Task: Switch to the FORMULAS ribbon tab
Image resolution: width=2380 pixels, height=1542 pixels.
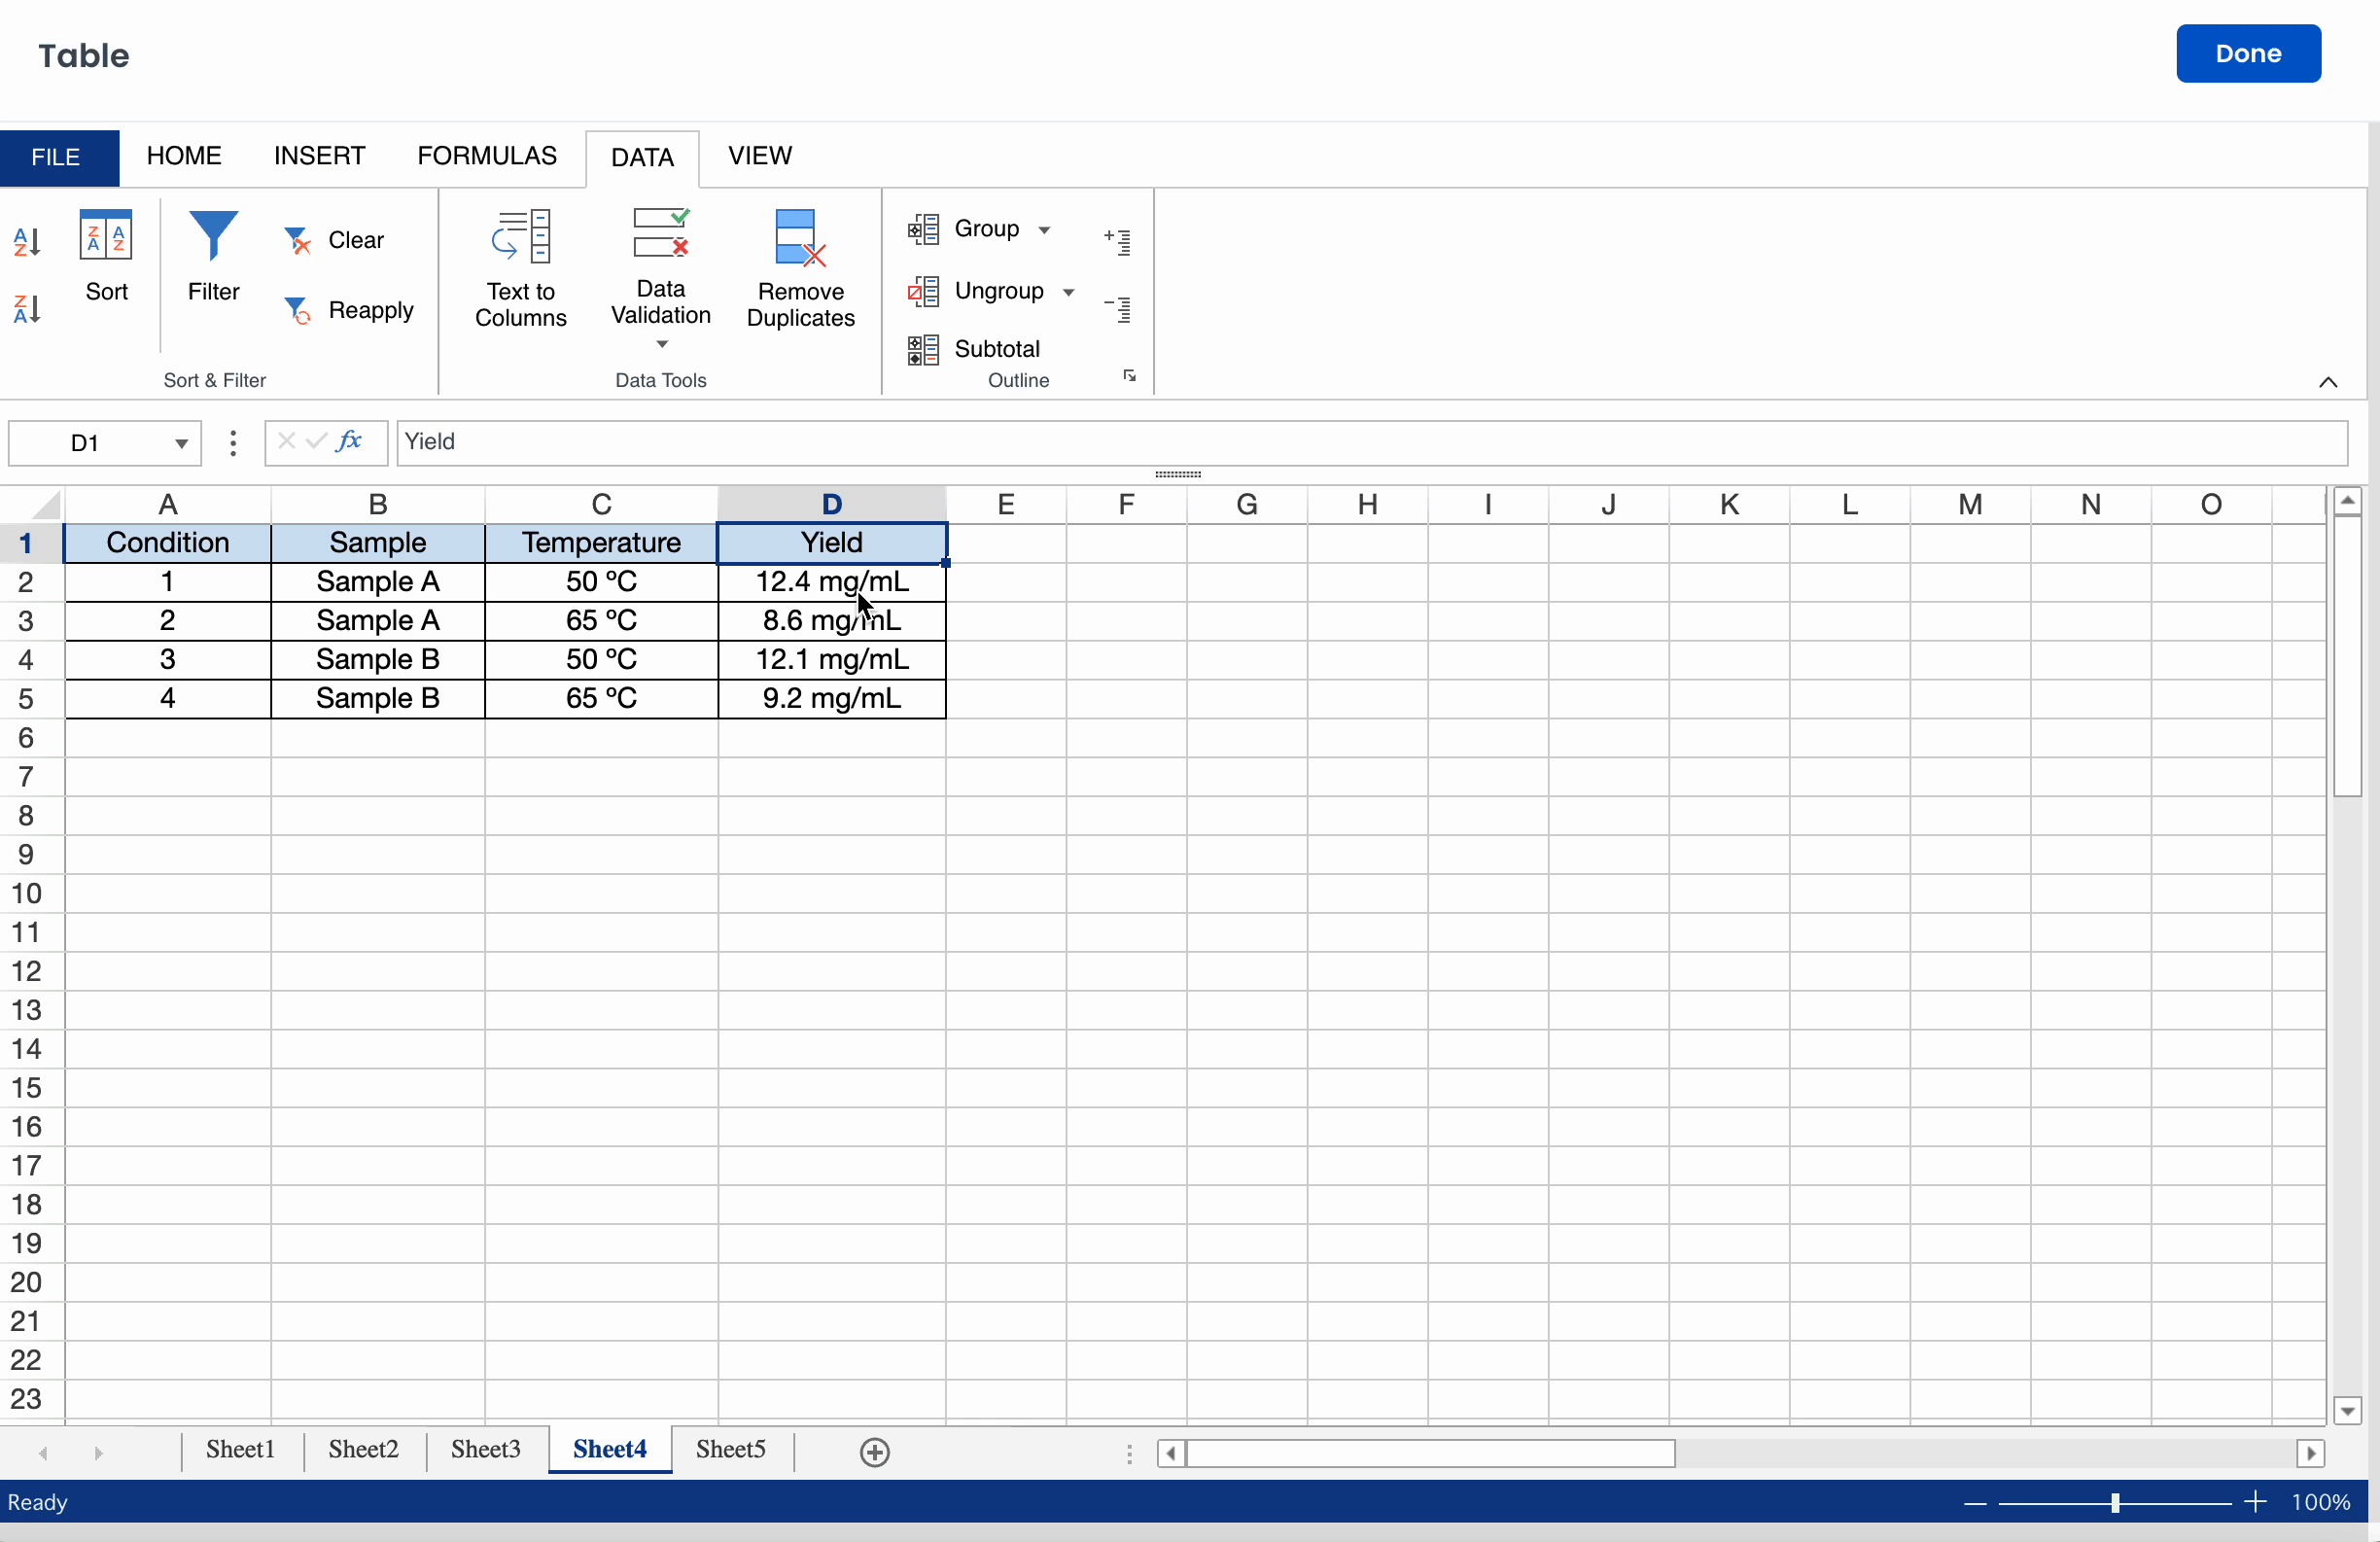Action: 486,156
